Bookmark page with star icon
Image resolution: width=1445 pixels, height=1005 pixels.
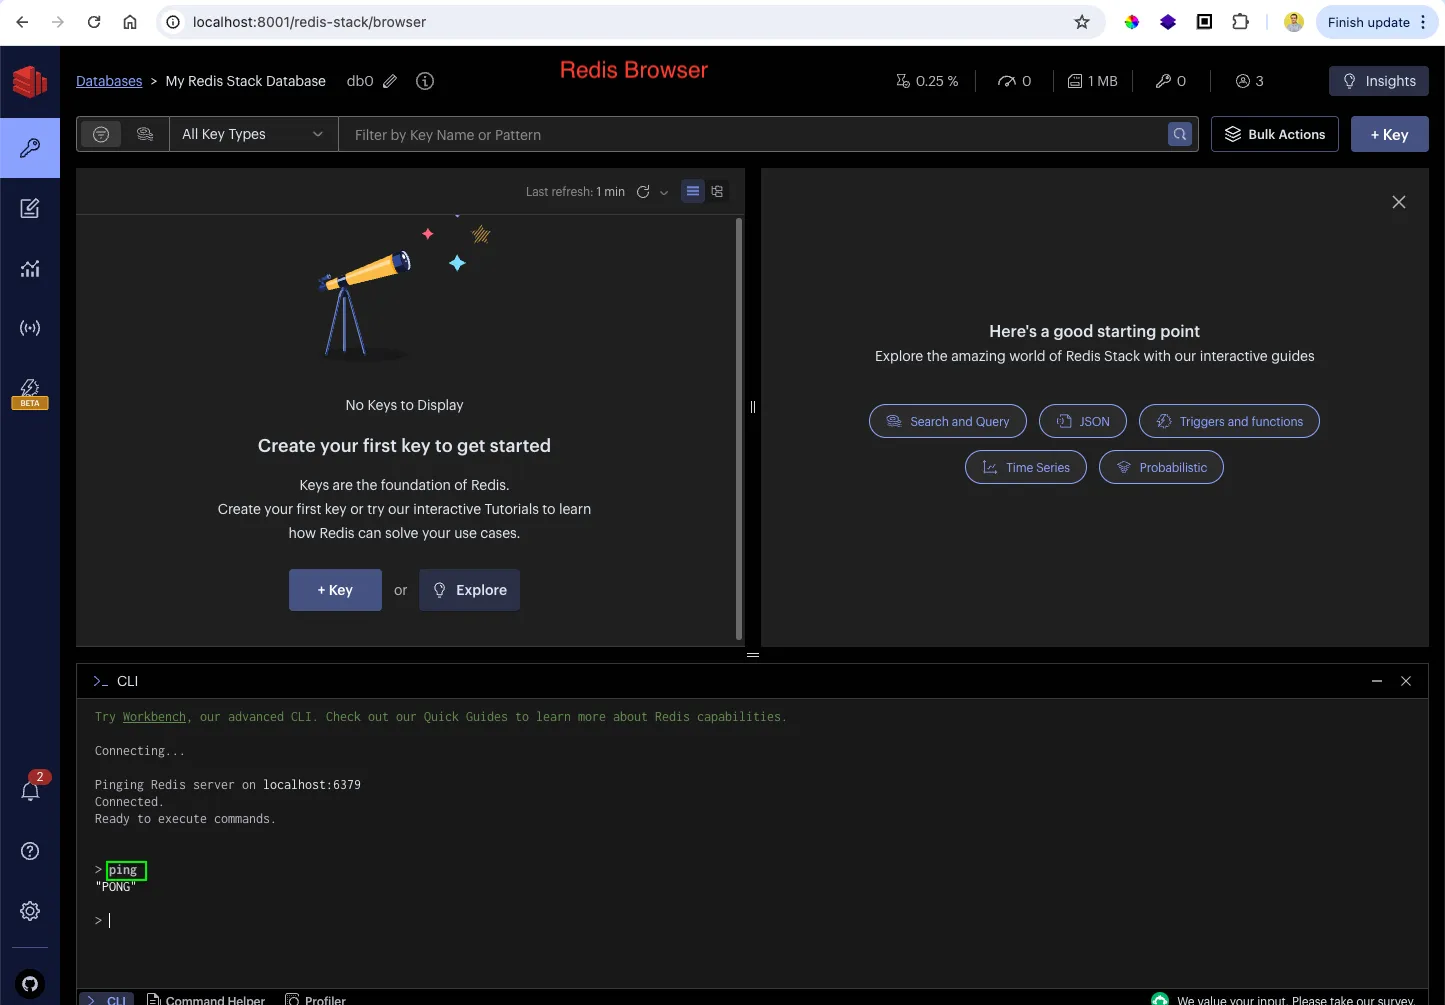(1082, 22)
